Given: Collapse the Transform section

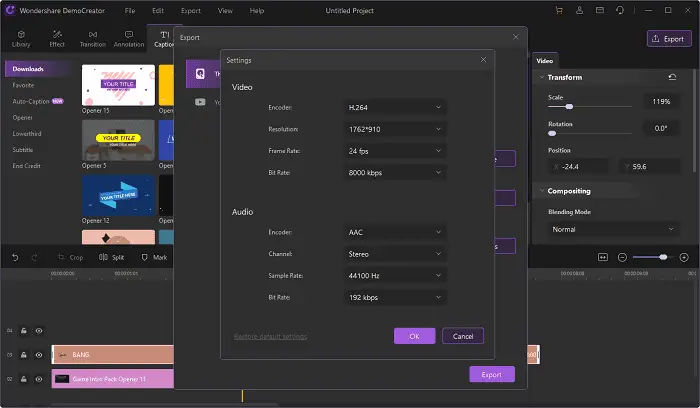Looking at the screenshot, I should pos(542,77).
